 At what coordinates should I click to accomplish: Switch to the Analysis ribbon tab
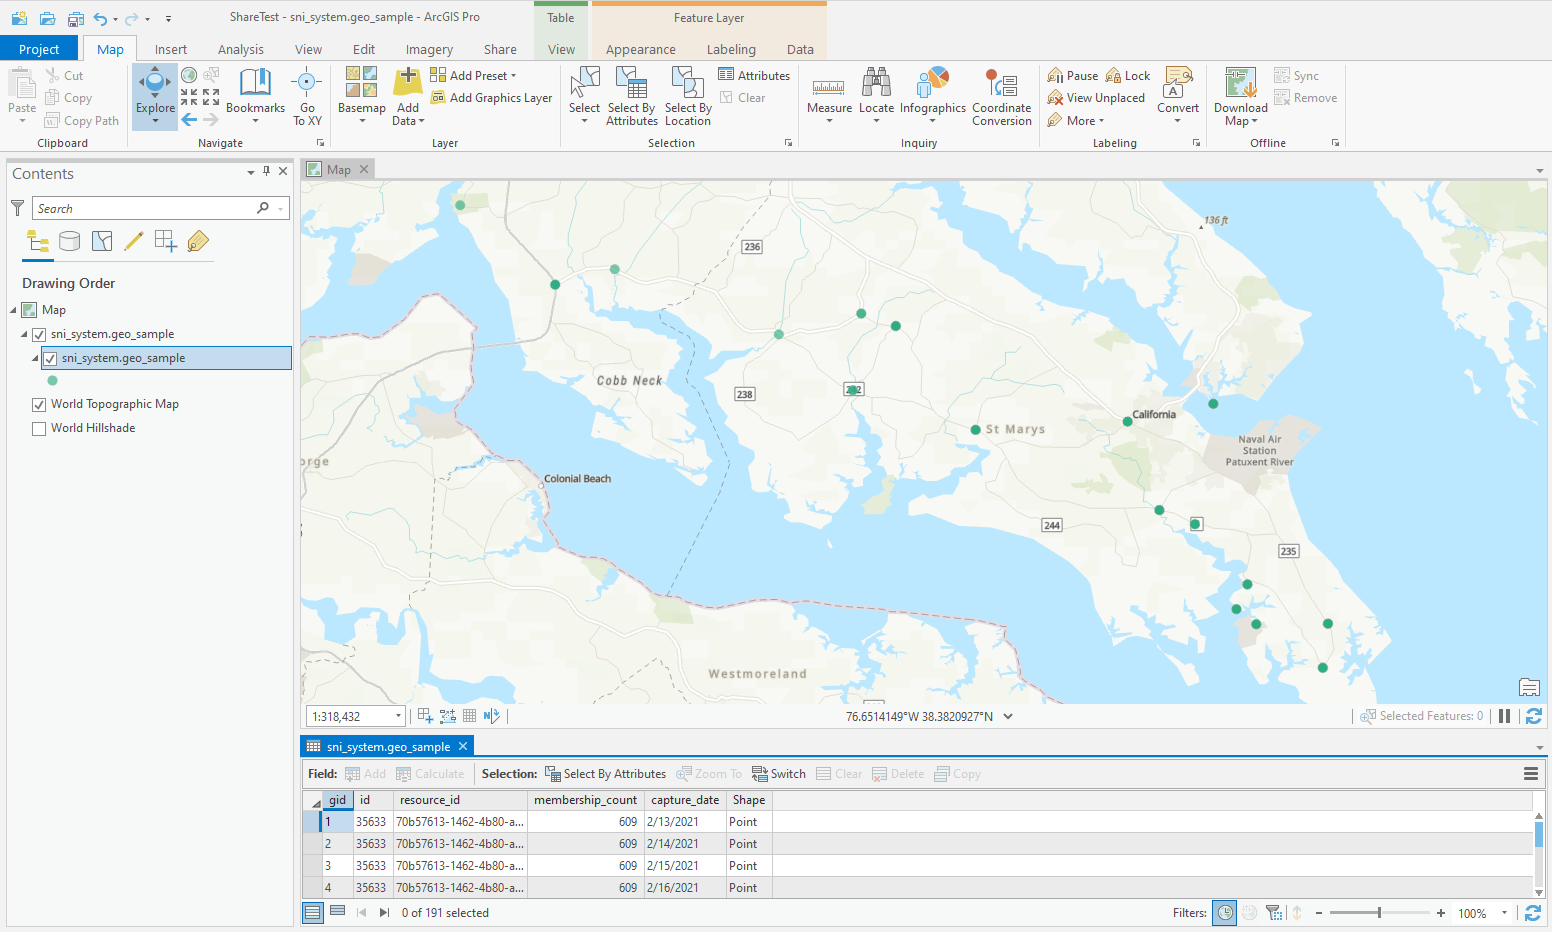(x=240, y=49)
